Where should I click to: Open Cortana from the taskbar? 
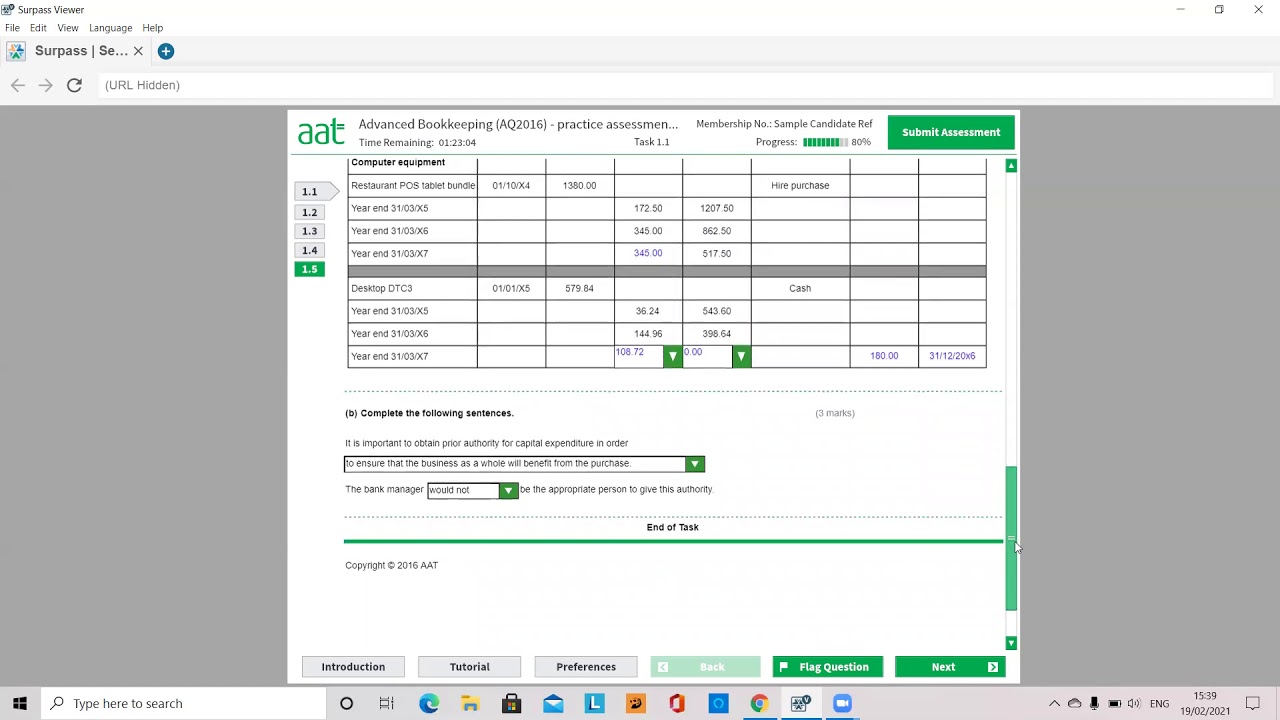pos(346,703)
